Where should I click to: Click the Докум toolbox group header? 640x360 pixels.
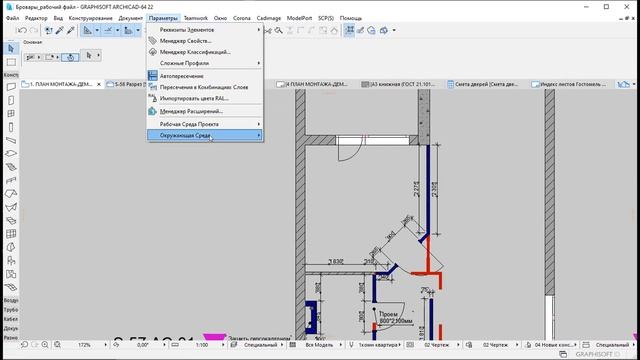(x=11, y=328)
